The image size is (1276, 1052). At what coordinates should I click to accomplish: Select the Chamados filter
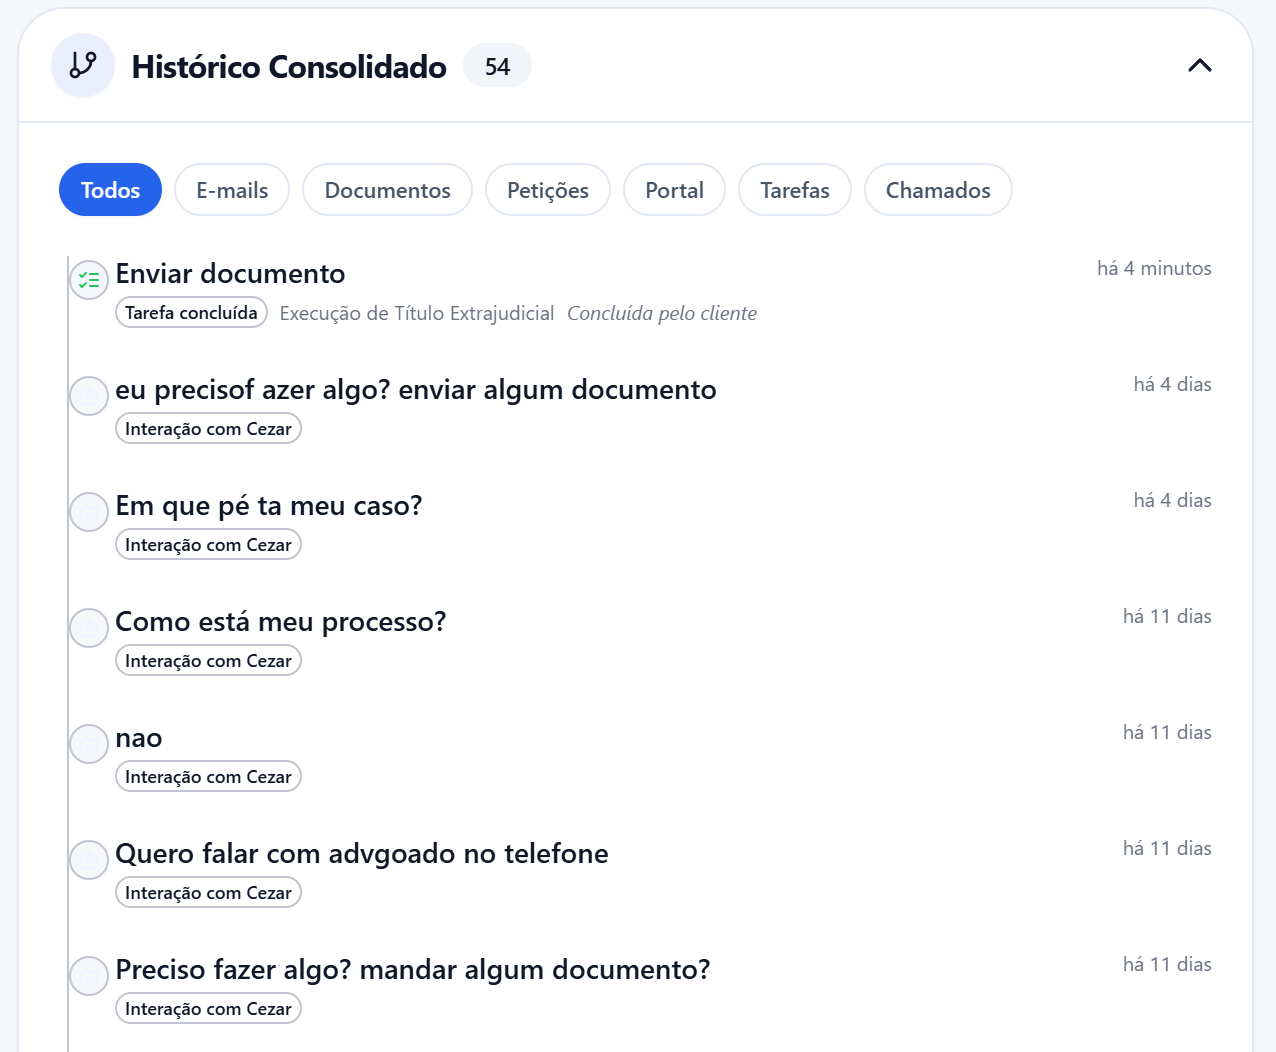pos(938,190)
